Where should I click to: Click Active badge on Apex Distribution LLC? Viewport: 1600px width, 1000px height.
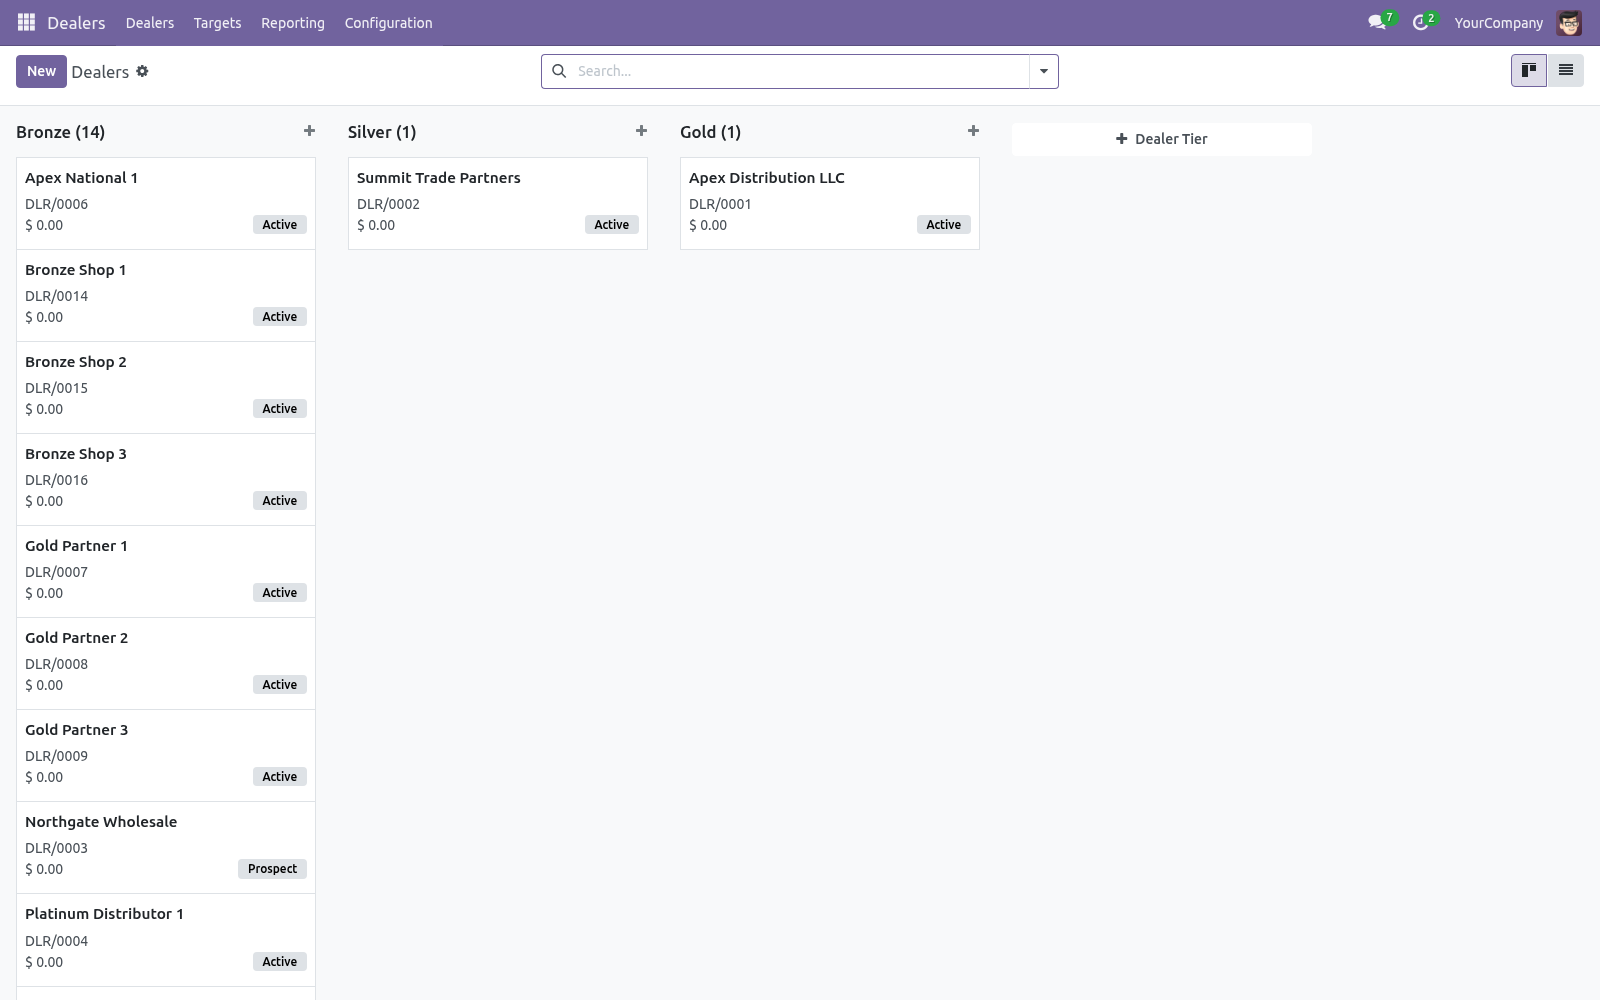point(944,225)
